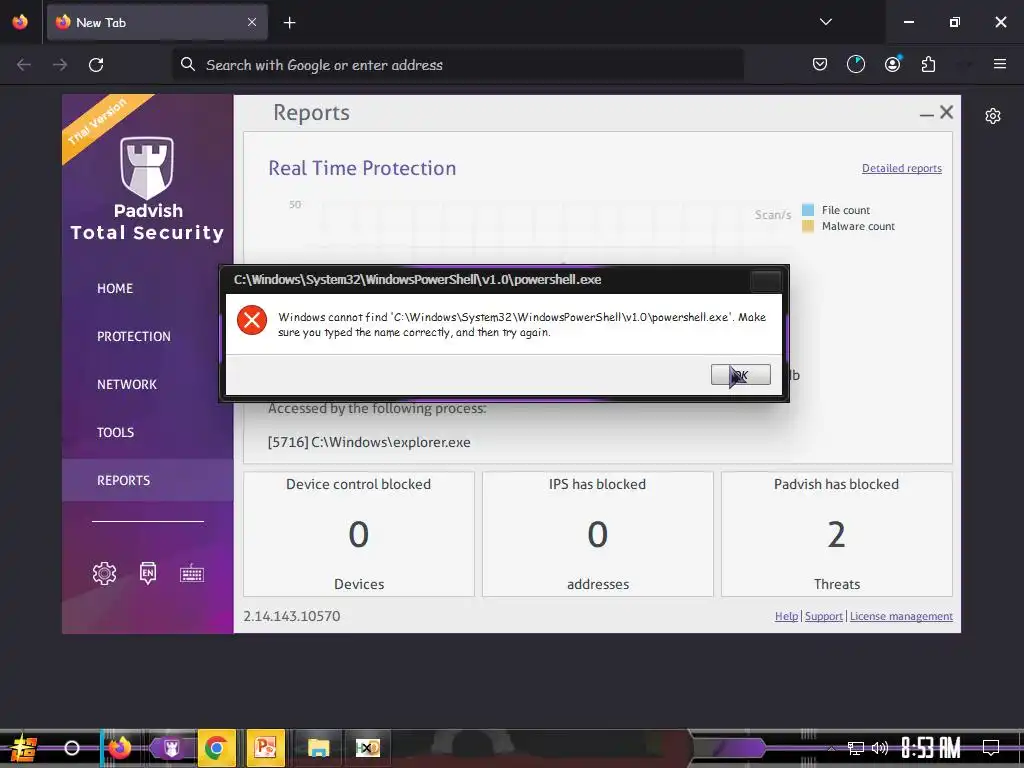Open License management link
1024x768 pixels.
(x=901, y=616)
